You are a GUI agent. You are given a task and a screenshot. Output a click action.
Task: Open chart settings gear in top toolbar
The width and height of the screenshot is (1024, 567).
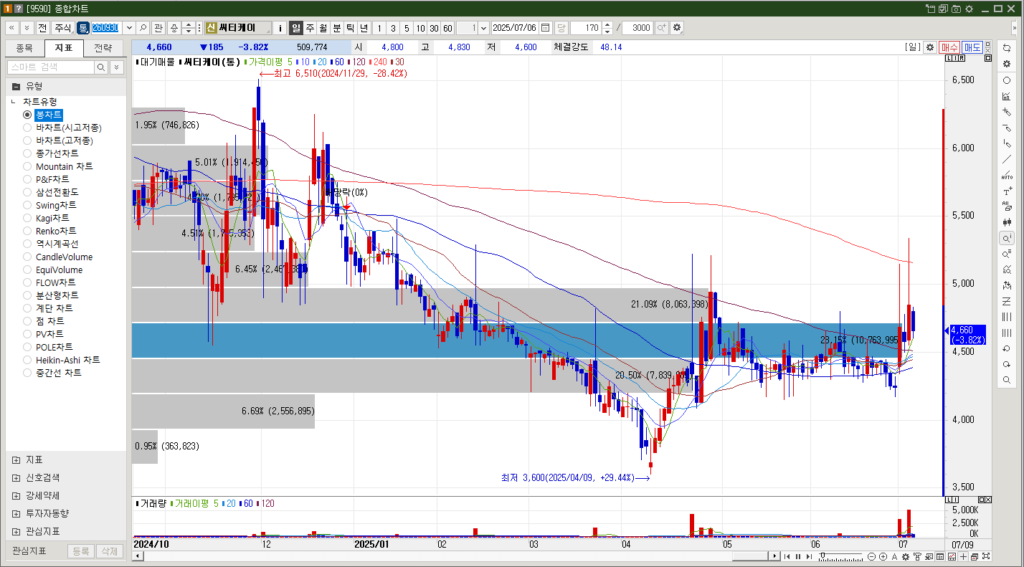677,28
